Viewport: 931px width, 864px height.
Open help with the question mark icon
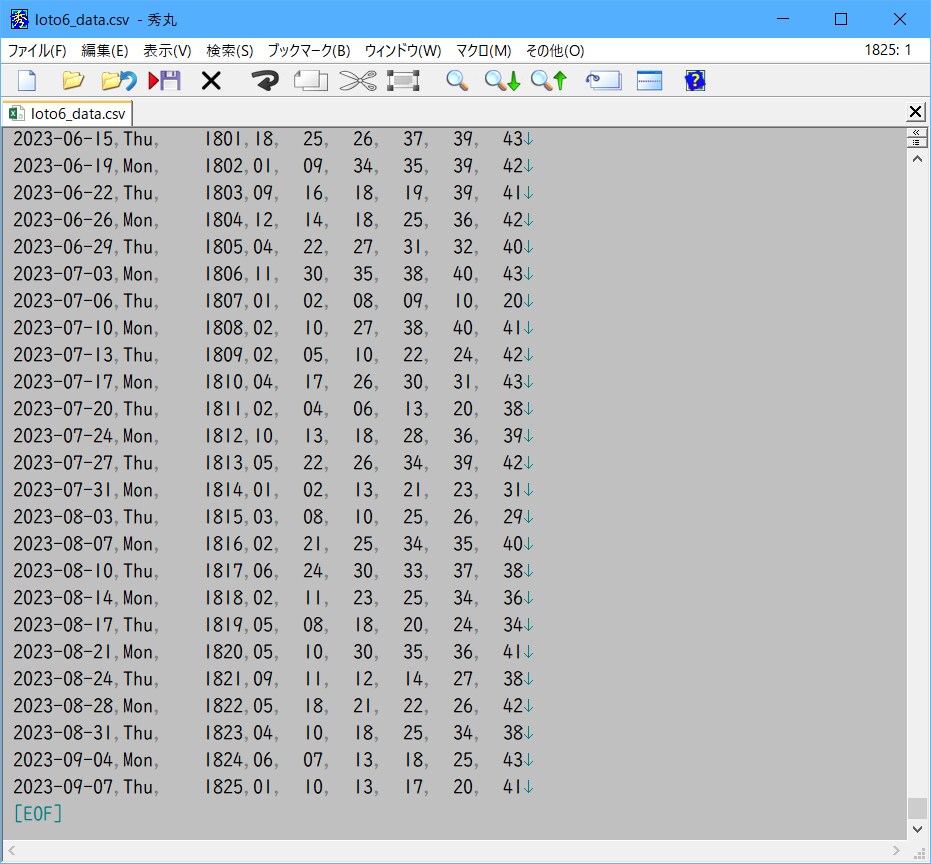(695, 80)
